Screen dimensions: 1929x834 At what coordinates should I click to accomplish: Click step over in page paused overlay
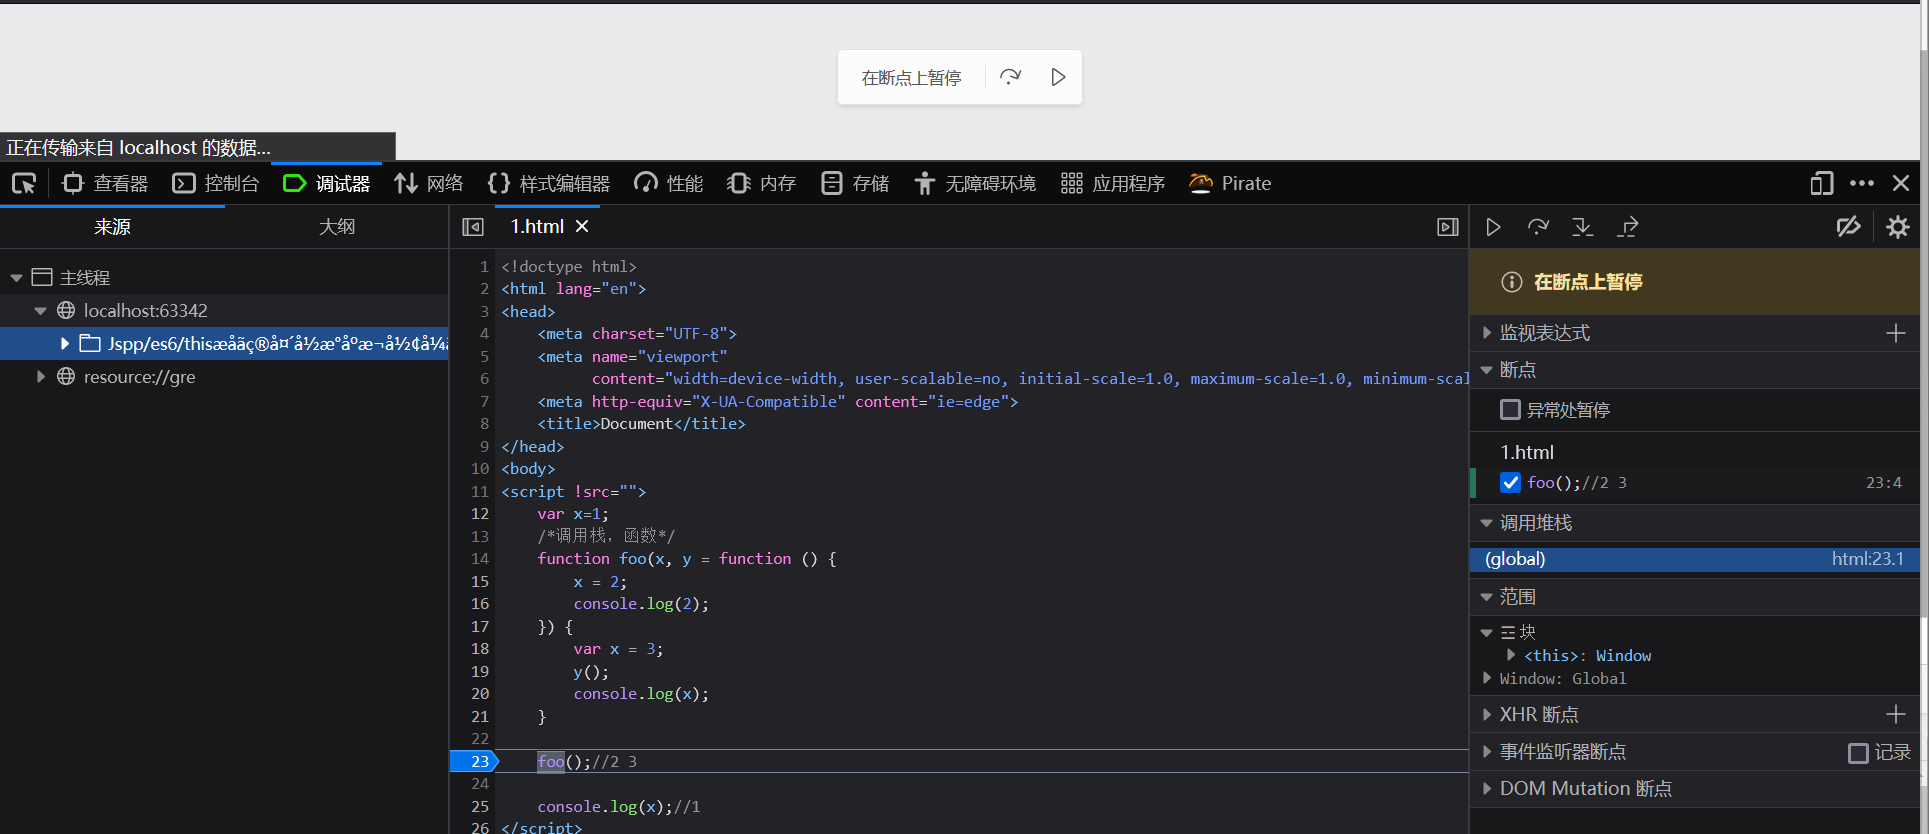tap(1011, 77)
